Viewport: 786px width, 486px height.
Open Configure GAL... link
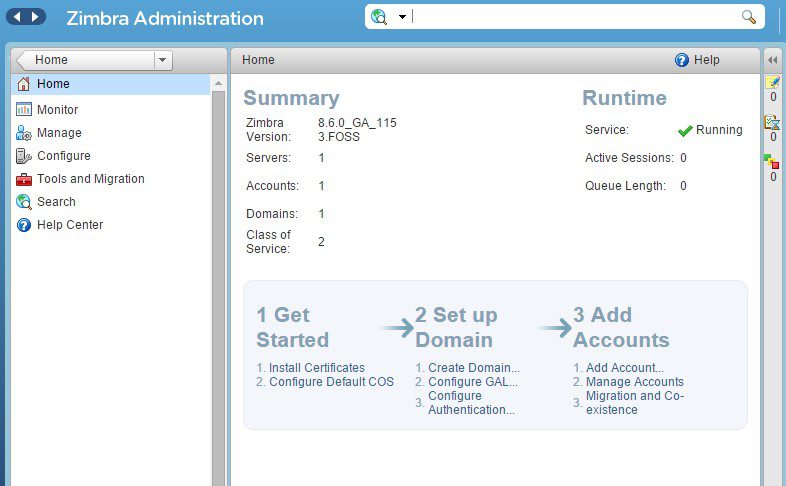tap(473, 382)
